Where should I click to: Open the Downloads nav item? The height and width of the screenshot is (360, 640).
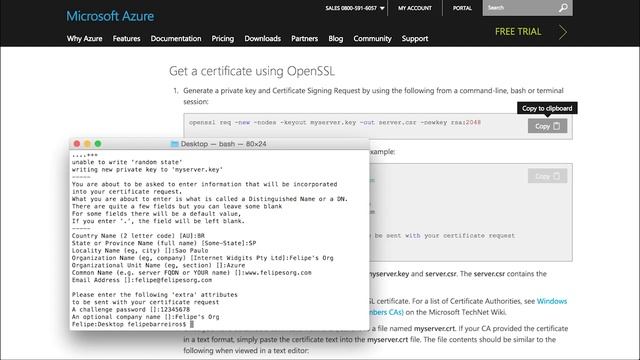click(262, 38)
